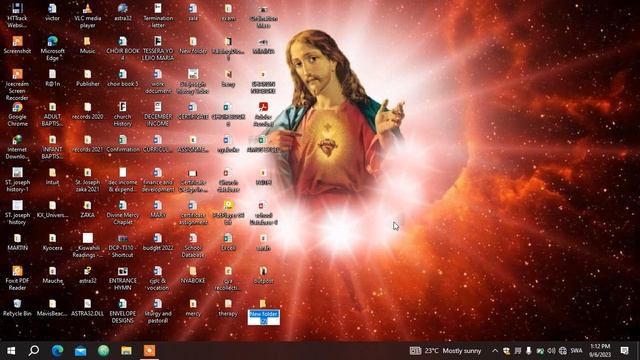Edit the highlighted New folder (2) name field

click(x=264, y=317)
